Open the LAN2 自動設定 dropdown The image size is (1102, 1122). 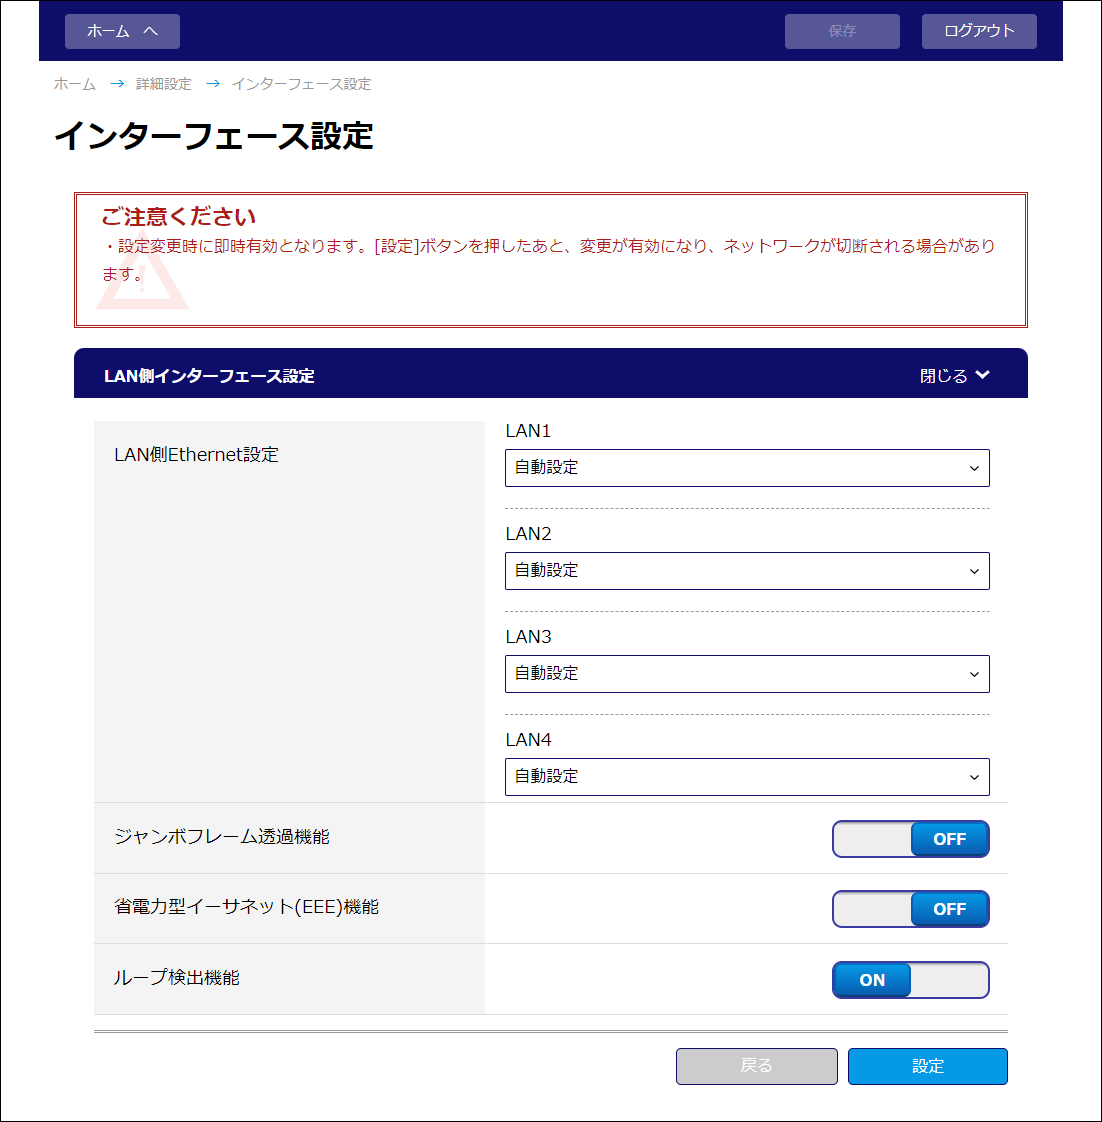[x=746, y=571]
